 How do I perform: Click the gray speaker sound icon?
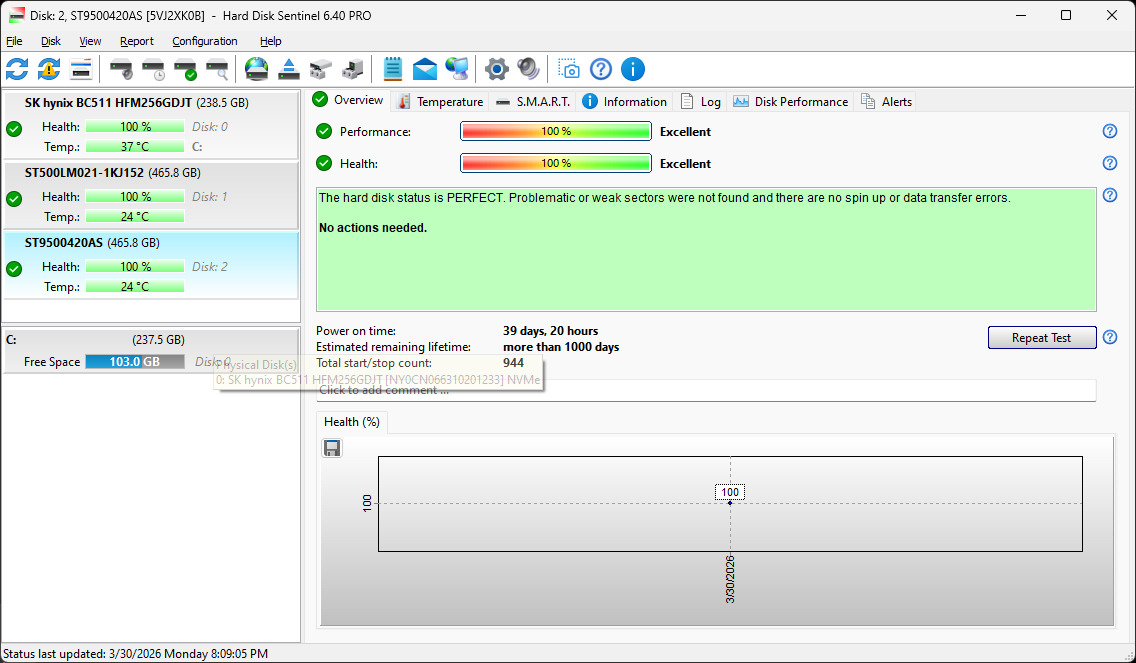pos(528,70)
